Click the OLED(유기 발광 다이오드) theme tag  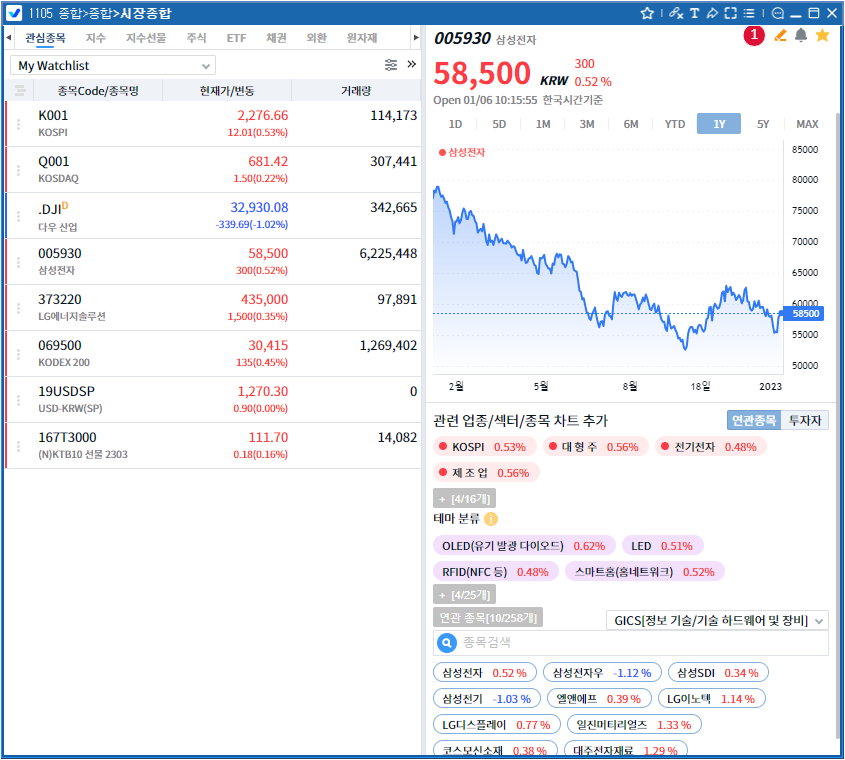point(524,546)
